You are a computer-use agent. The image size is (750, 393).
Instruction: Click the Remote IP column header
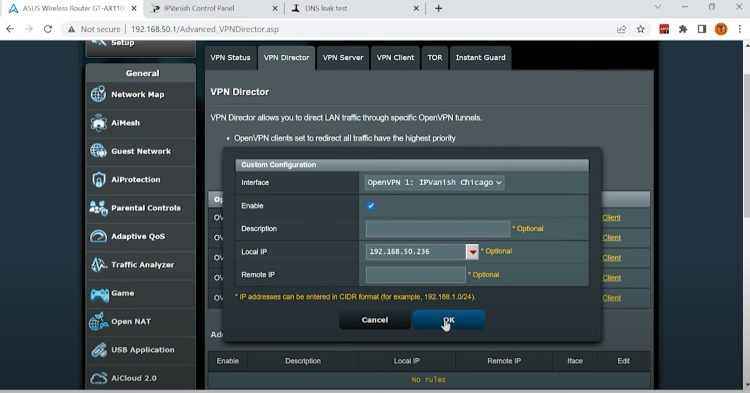(504, 361)
